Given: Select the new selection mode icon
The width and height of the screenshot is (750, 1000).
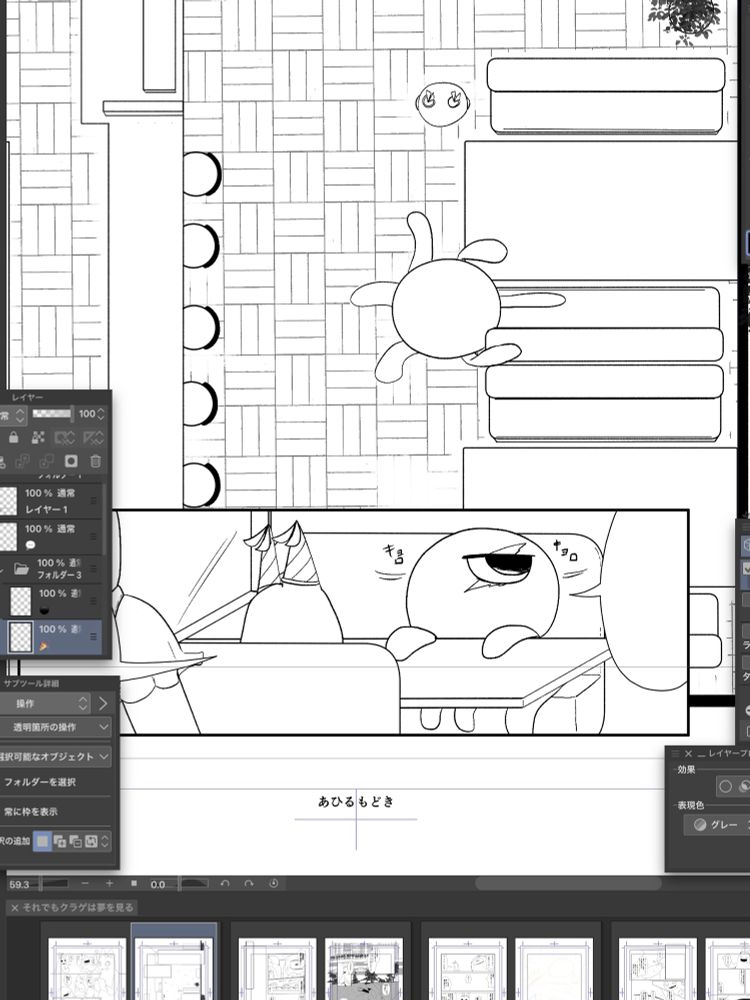Looking at the screenshot, I should (42, 841).
